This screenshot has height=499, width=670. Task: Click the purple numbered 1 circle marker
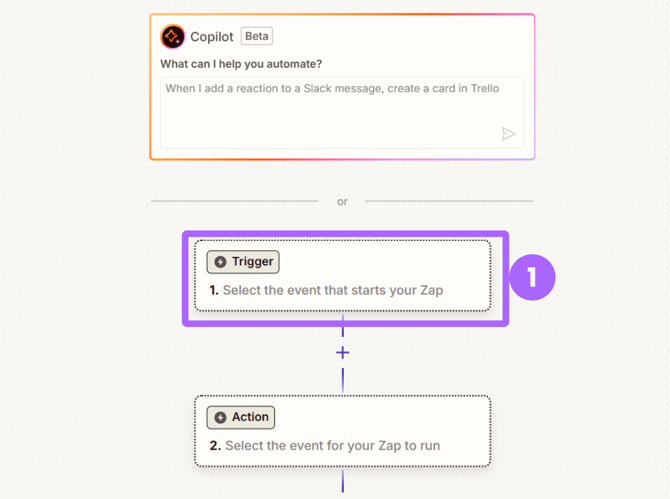(532, 277)
